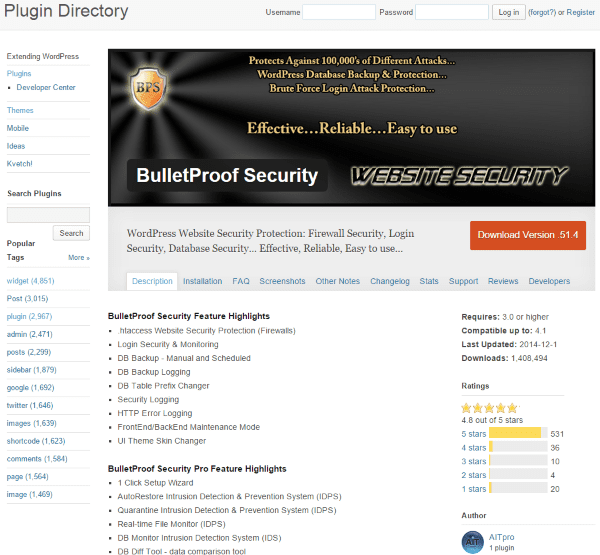Click Download Version .51.4 button

[x=528, y=235]
